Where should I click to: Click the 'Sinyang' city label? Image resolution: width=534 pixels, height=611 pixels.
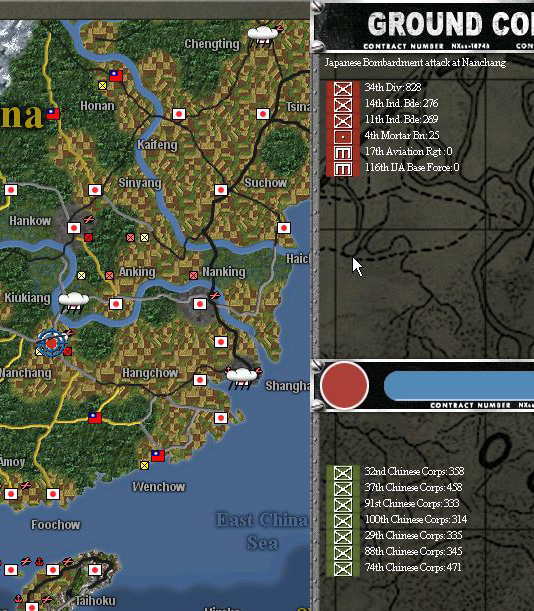point(140,183)
